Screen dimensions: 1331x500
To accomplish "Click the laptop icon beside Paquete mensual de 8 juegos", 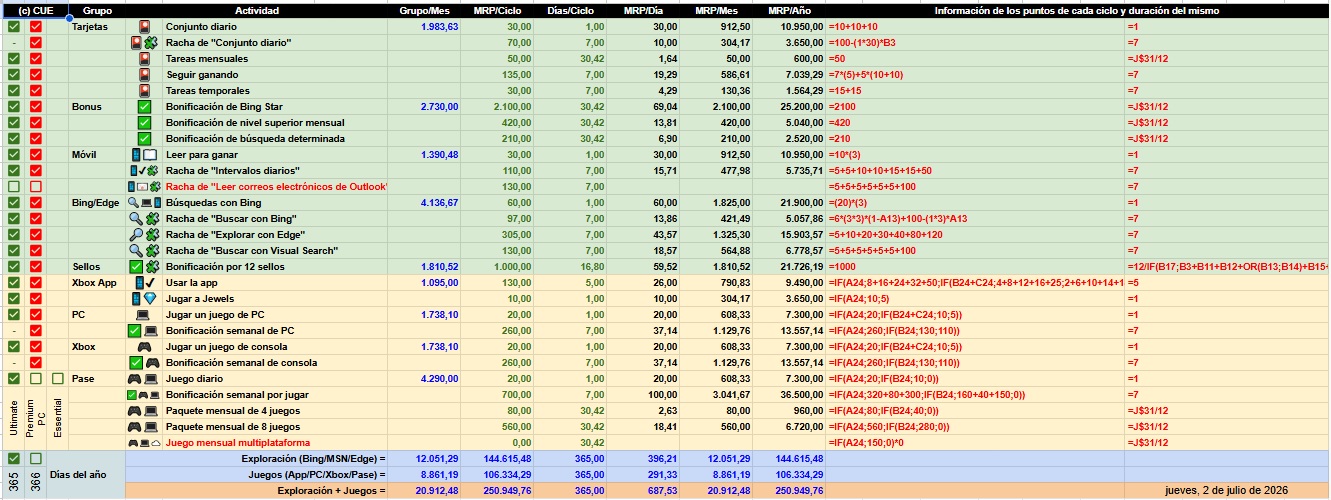I will pyautogui.click(x=151, y=427).
